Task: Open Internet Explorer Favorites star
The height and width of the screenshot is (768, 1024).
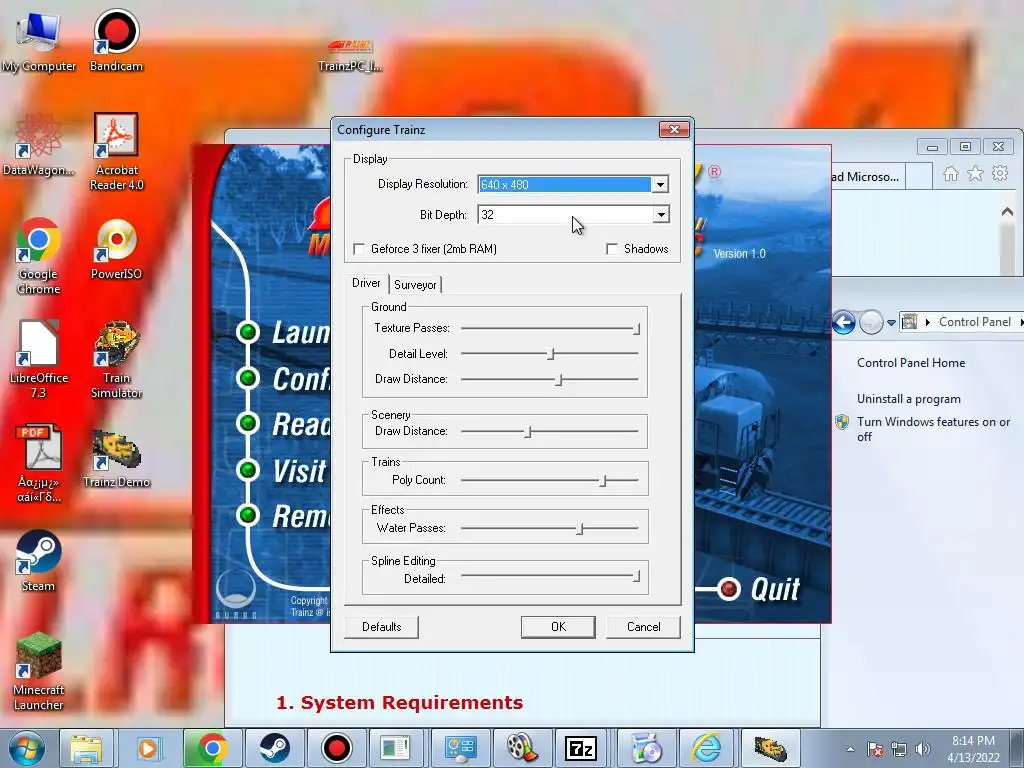Action: (975, 174)
